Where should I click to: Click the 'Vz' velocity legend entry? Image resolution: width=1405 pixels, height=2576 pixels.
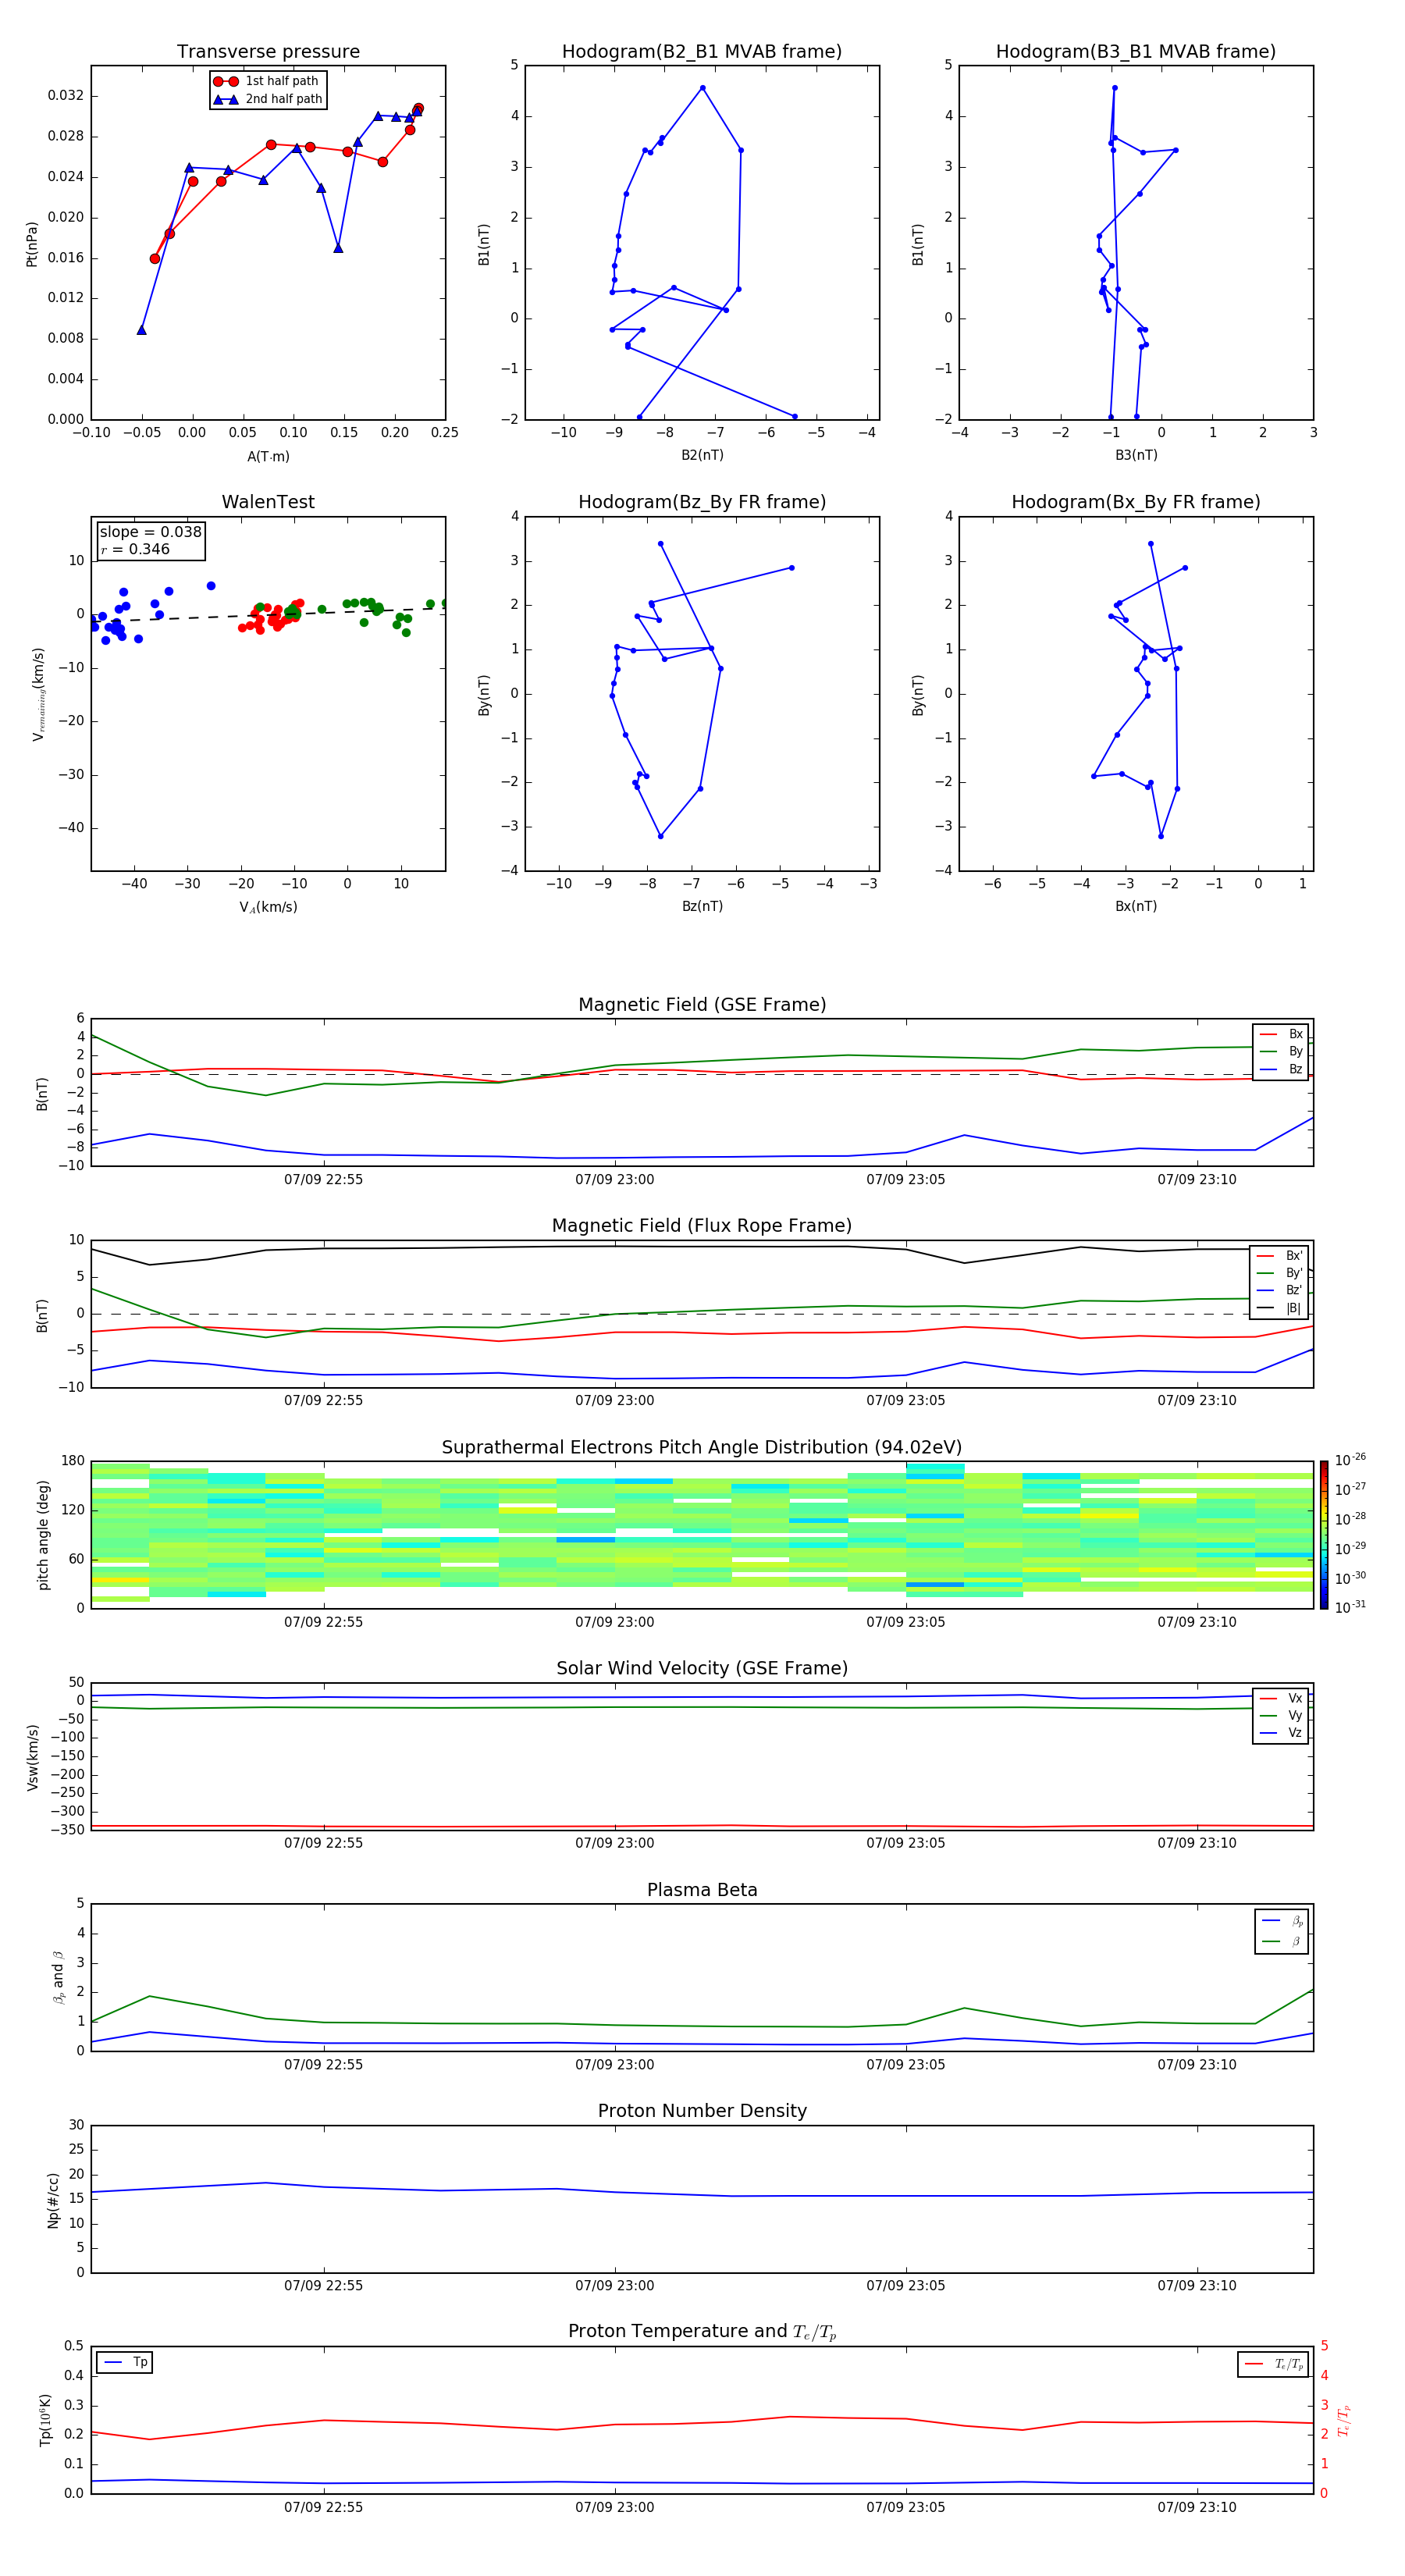click(1282, 1733)
